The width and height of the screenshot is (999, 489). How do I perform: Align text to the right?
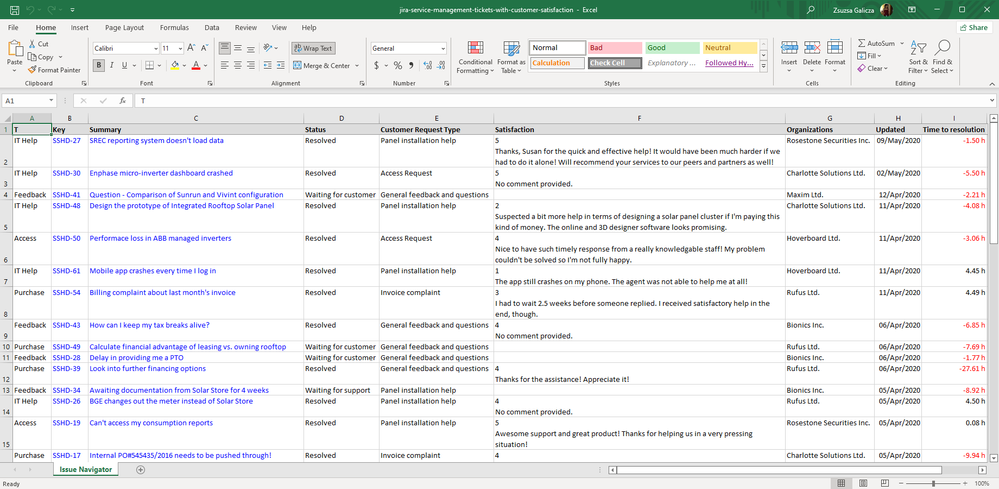[250, 66]
